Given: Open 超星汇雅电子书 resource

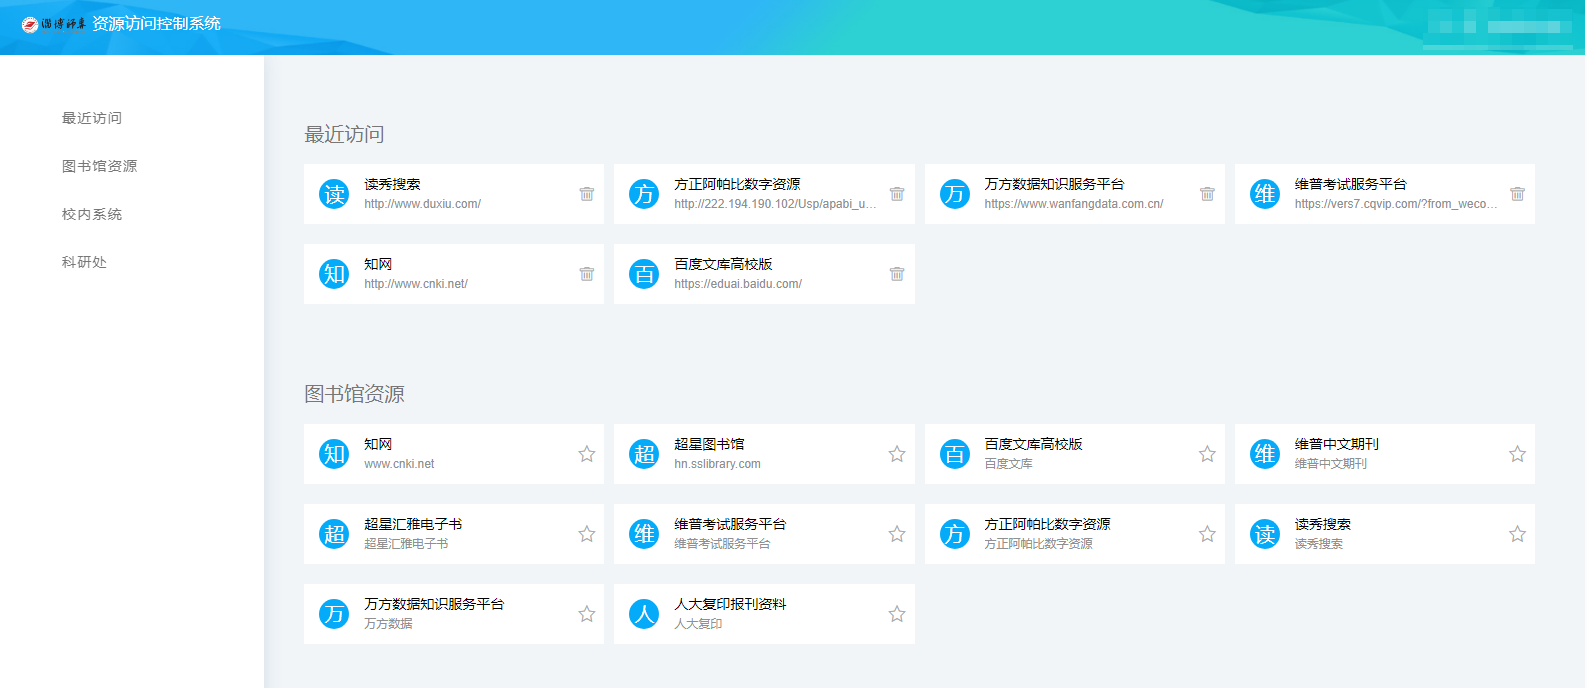Looking at the screenshot, I should tap(413, 525).
